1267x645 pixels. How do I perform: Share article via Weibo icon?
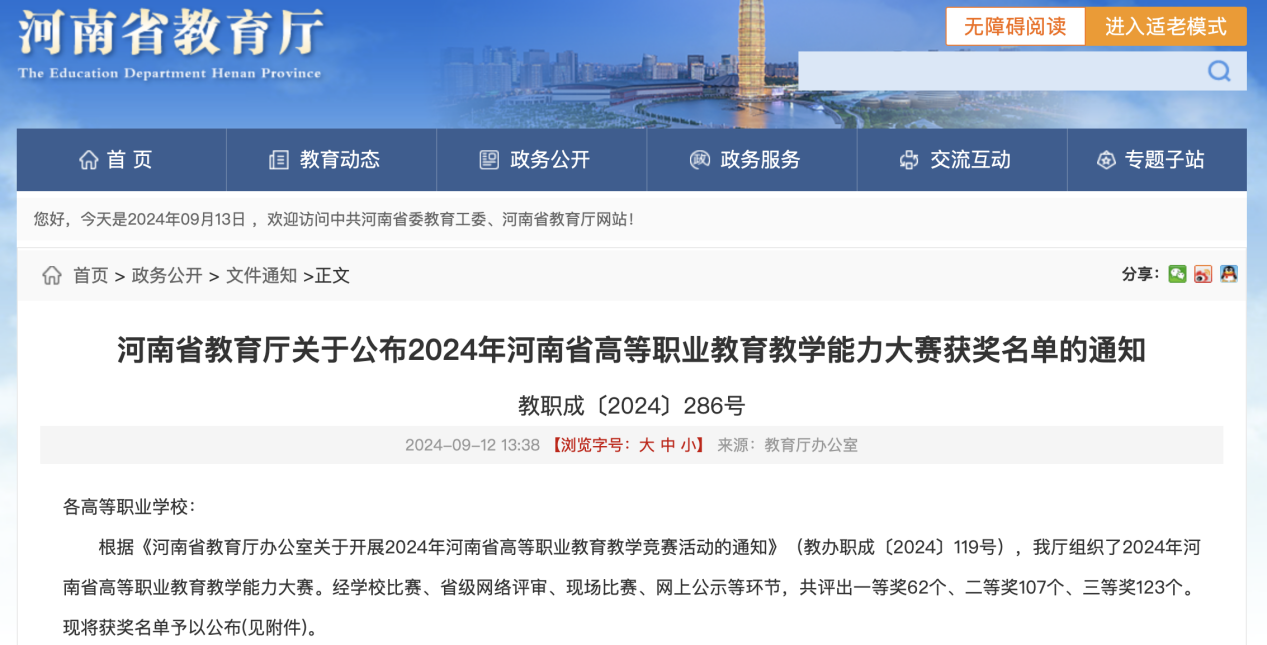(1203, 274)
